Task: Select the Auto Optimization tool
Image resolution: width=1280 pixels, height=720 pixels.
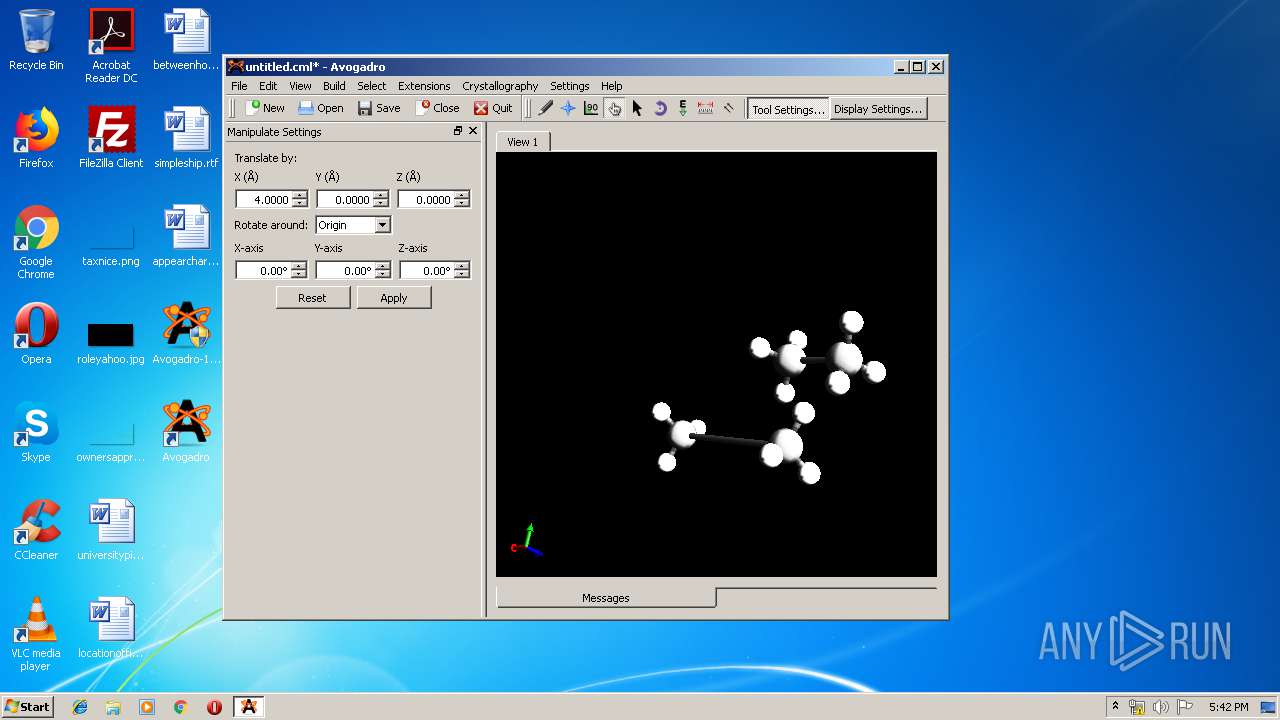Action: pyautogui.click(x=683, y=108)
